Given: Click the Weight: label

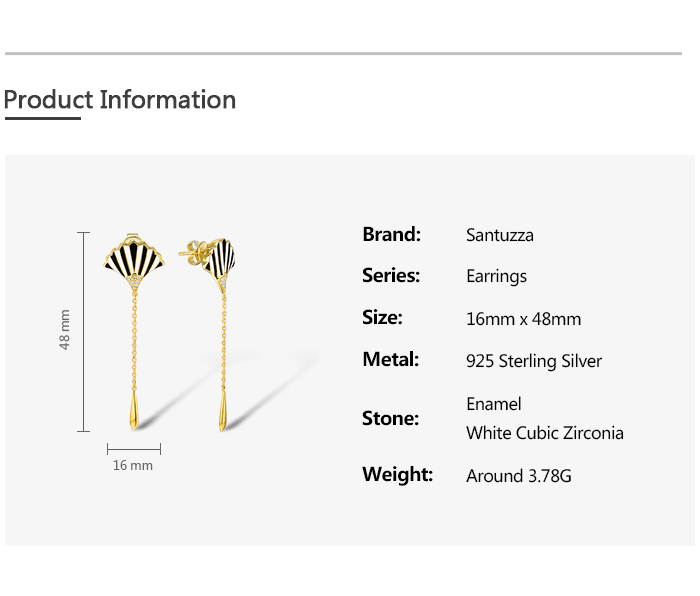Looking at the screenshot, I should [397, 475].
